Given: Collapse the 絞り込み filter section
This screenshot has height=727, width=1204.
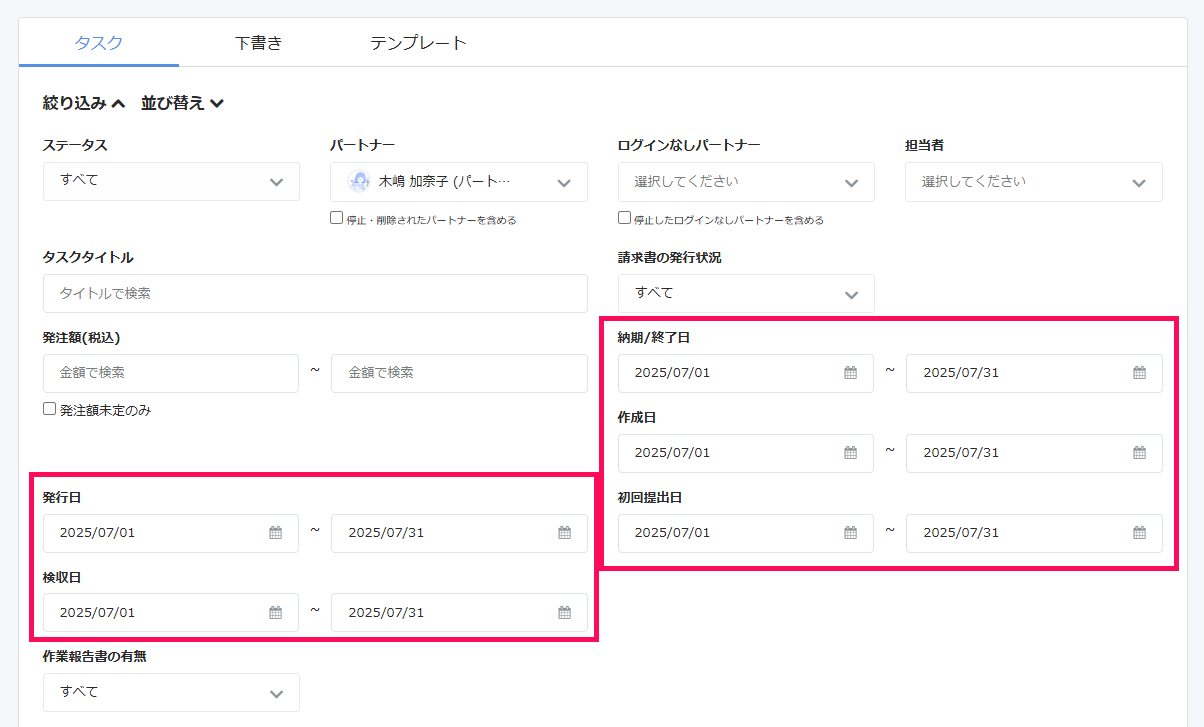Looking at the screenshot, I should tap(84, 103).
